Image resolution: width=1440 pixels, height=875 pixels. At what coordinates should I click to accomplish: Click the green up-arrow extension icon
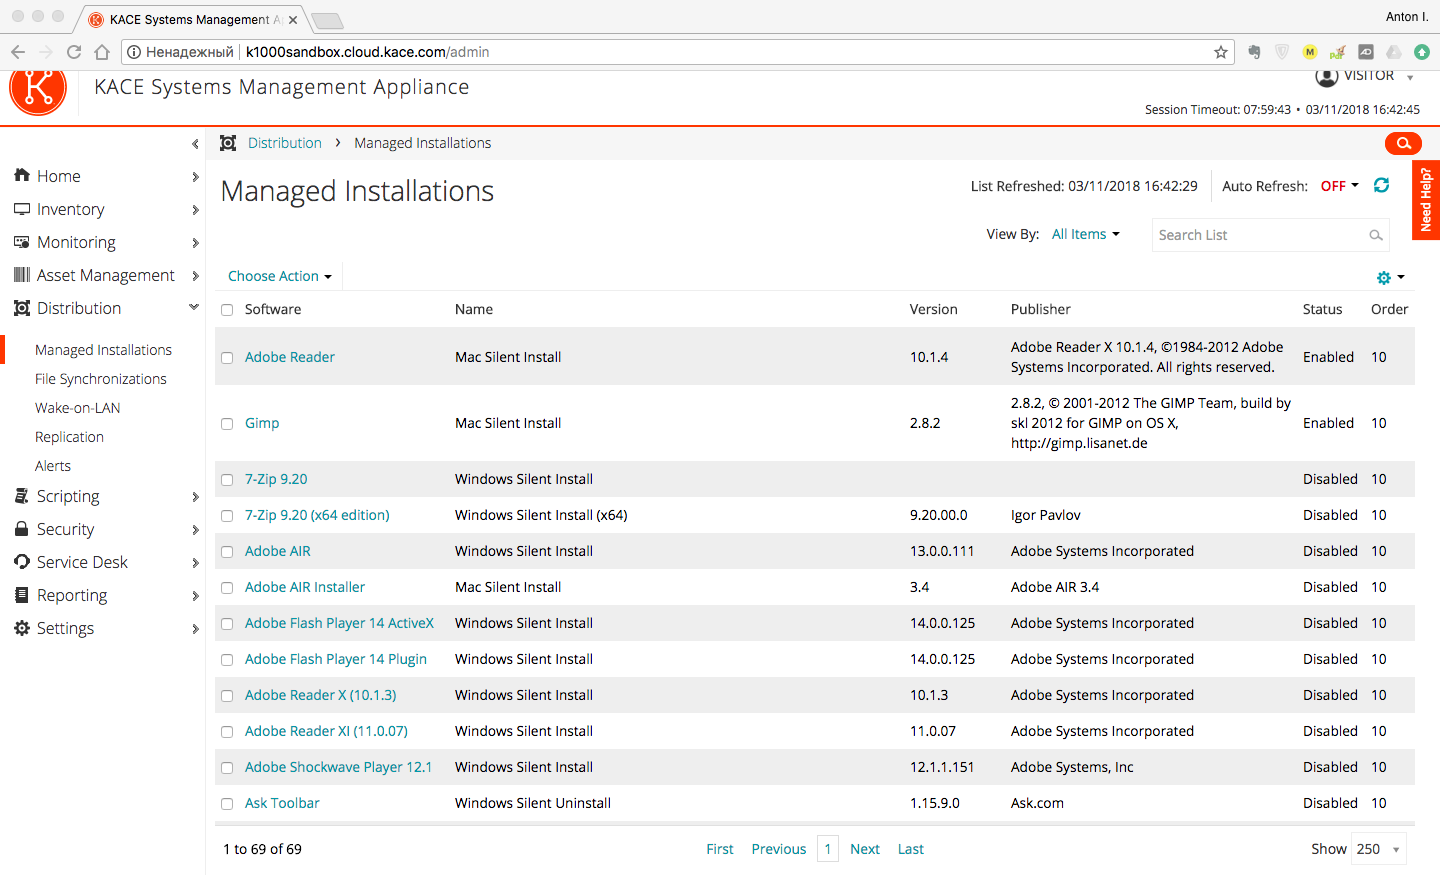click(1422, 52)
